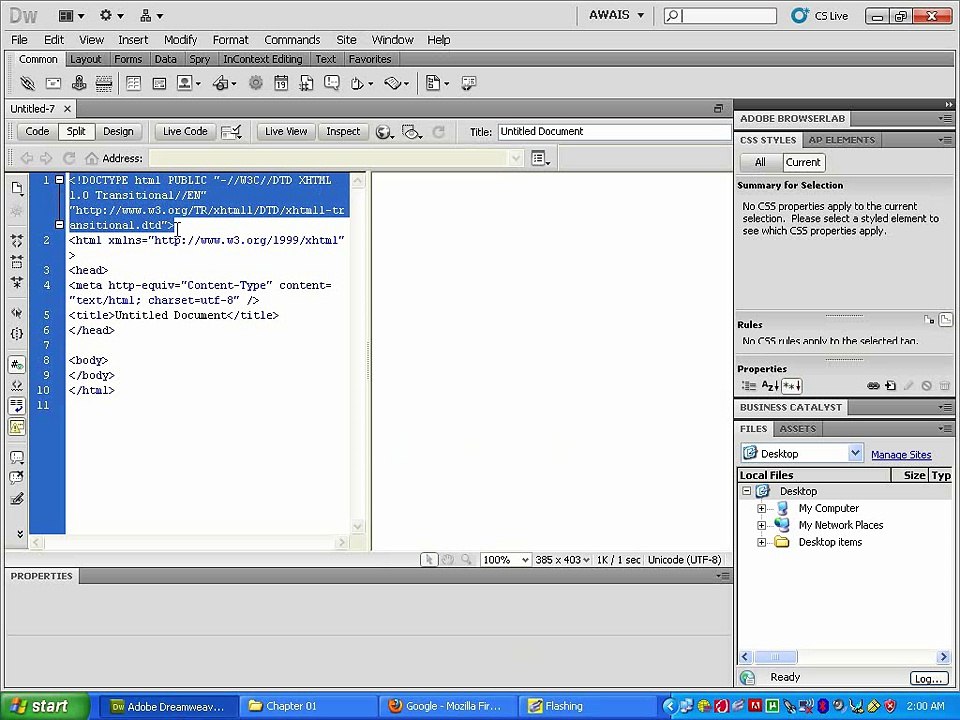Image resolution: width=960 pixels, height=720 pixels.
Task: Switch to Code view
Action: click(x=37, y=132)
